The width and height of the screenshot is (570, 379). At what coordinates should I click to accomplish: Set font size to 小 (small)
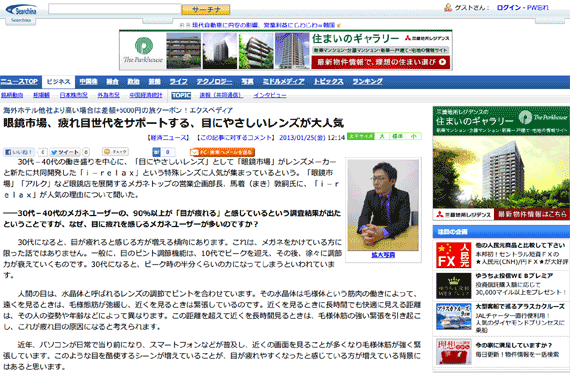click(x=413, y=136)
